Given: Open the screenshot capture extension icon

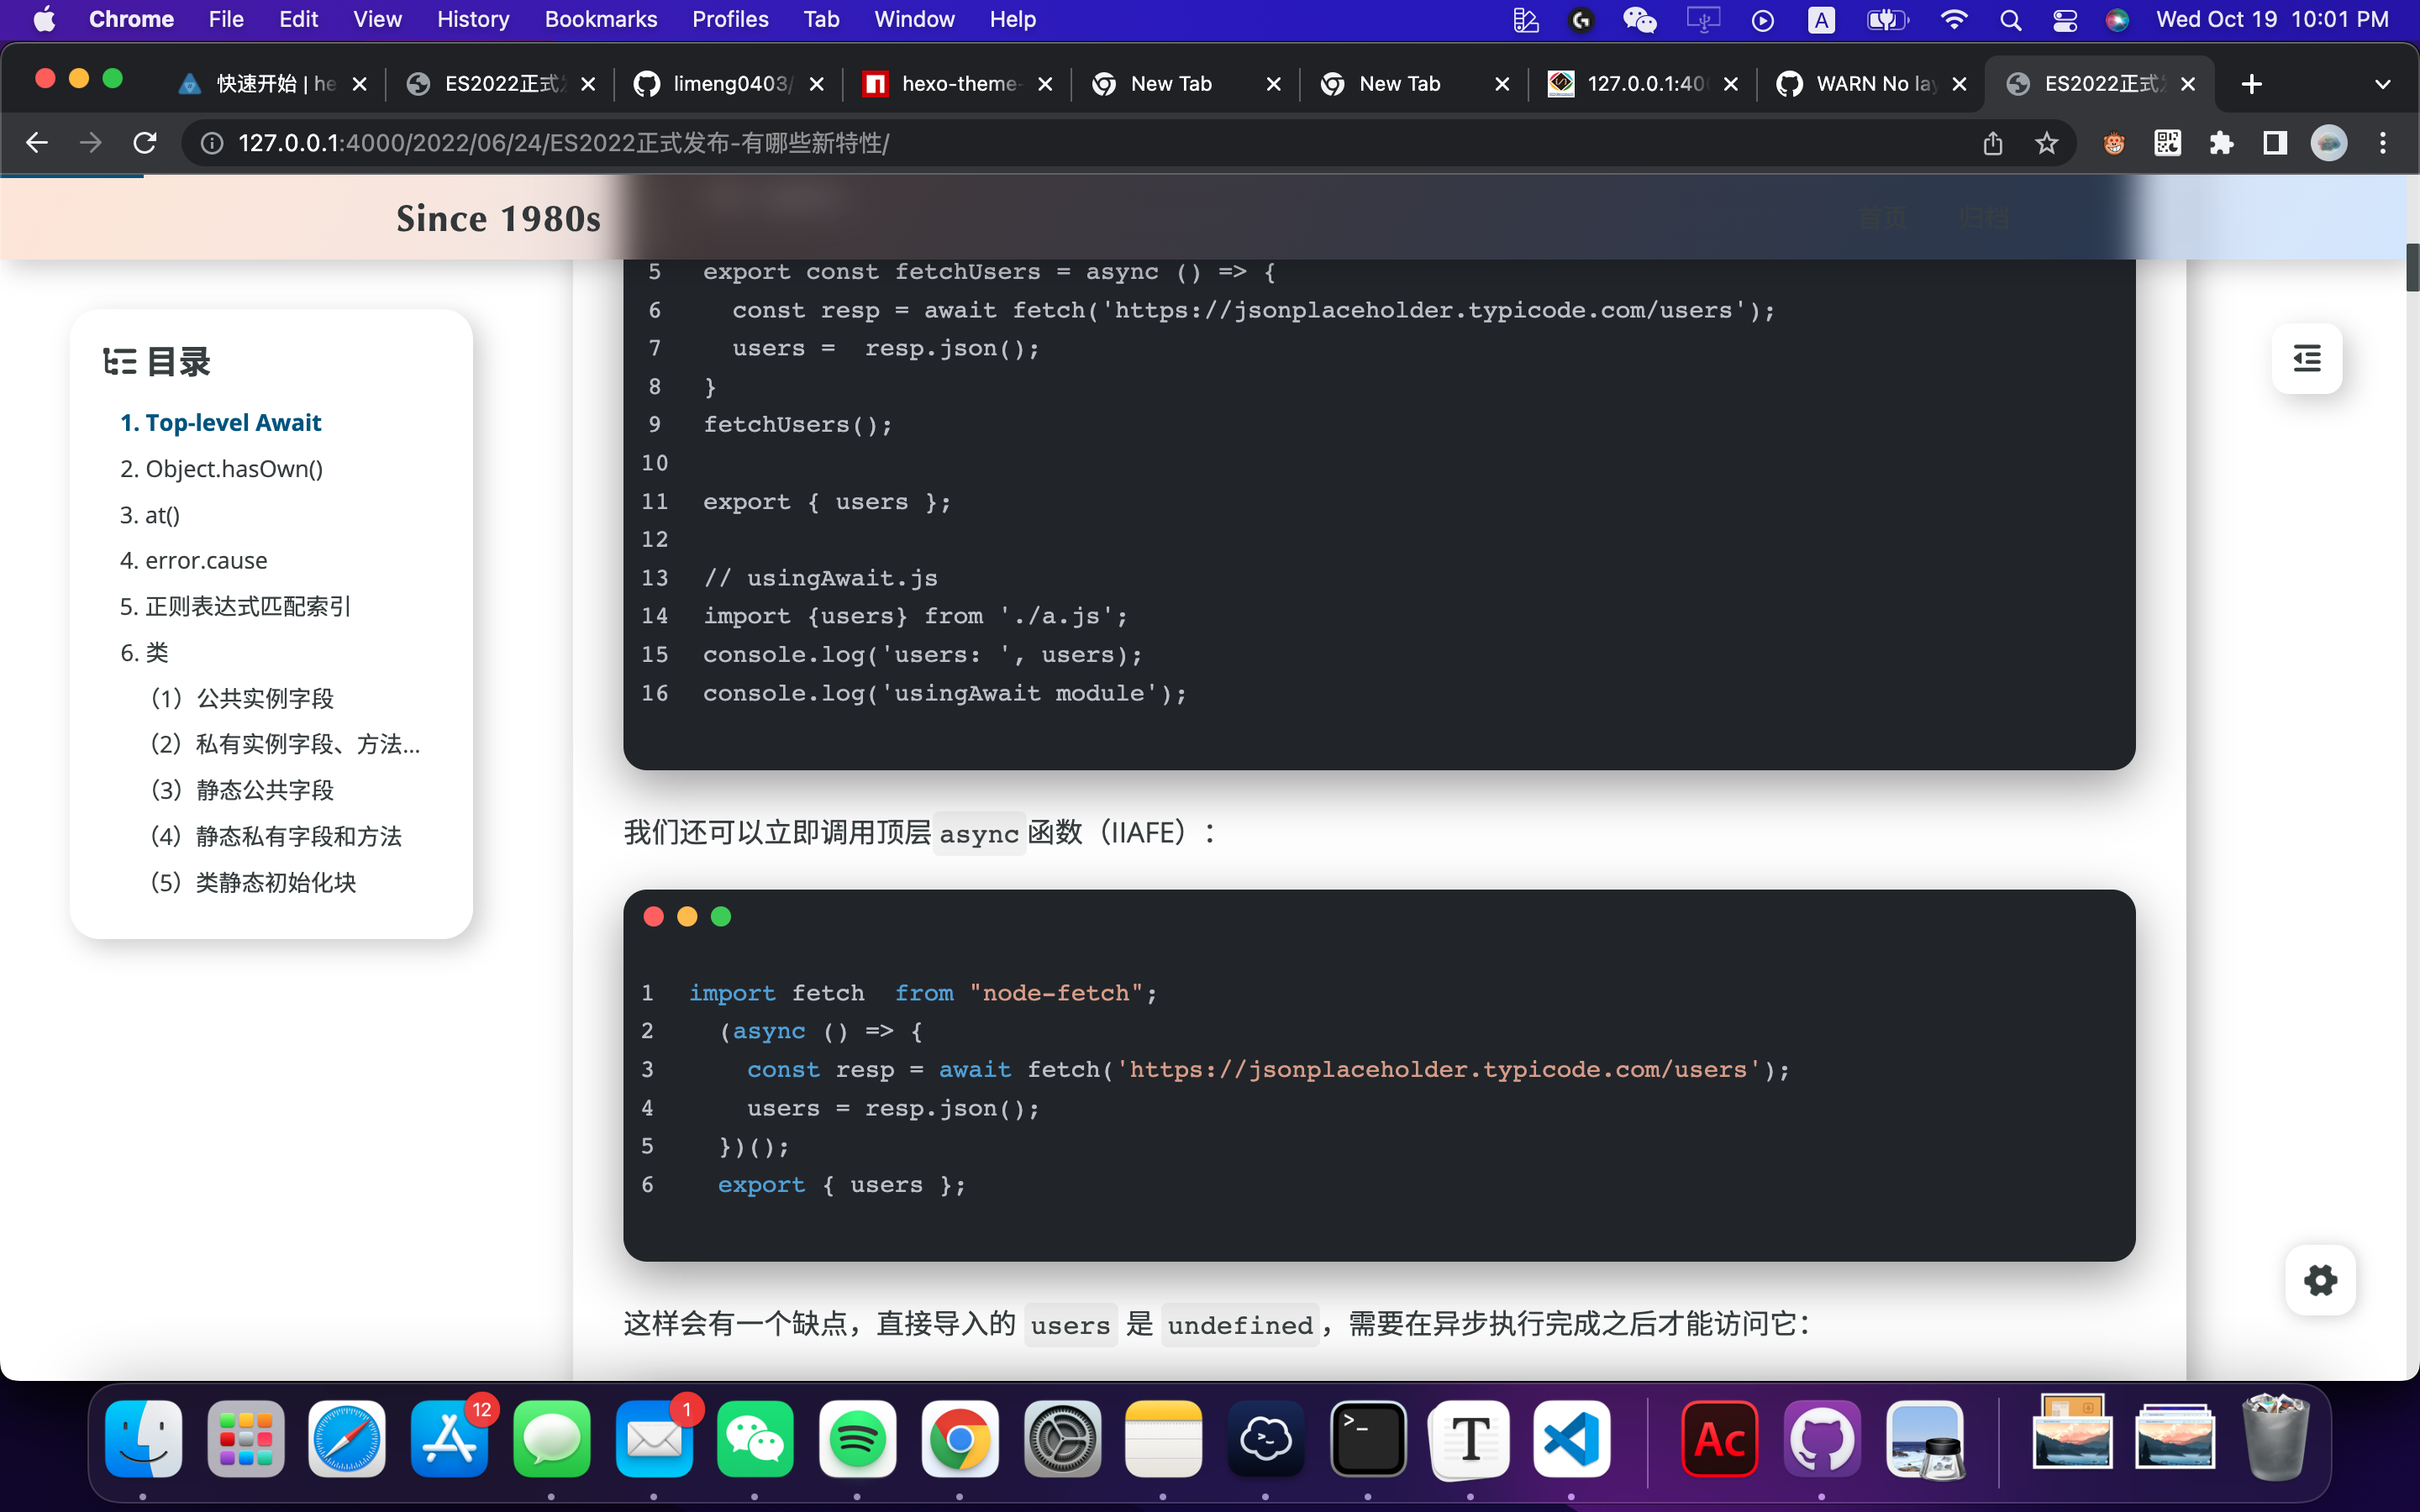Looking at the screenshot, I should [2167, 143].
